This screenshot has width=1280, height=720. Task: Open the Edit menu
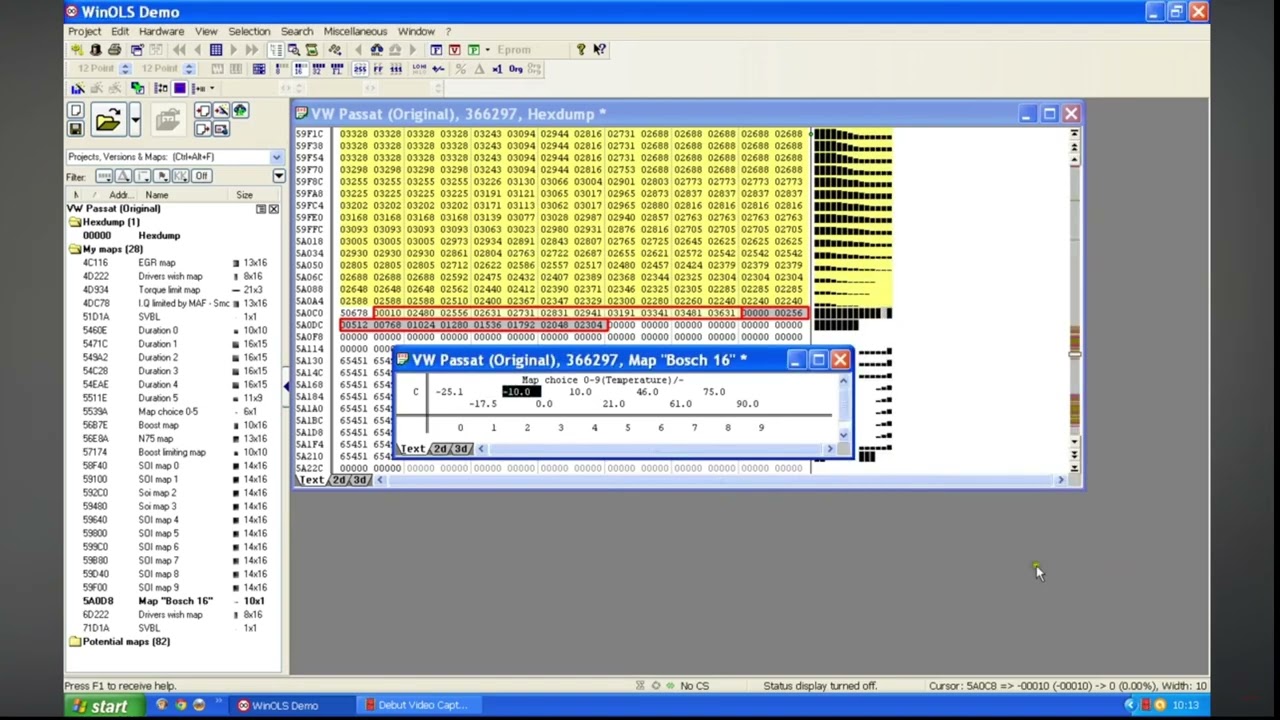coord(120,31)
